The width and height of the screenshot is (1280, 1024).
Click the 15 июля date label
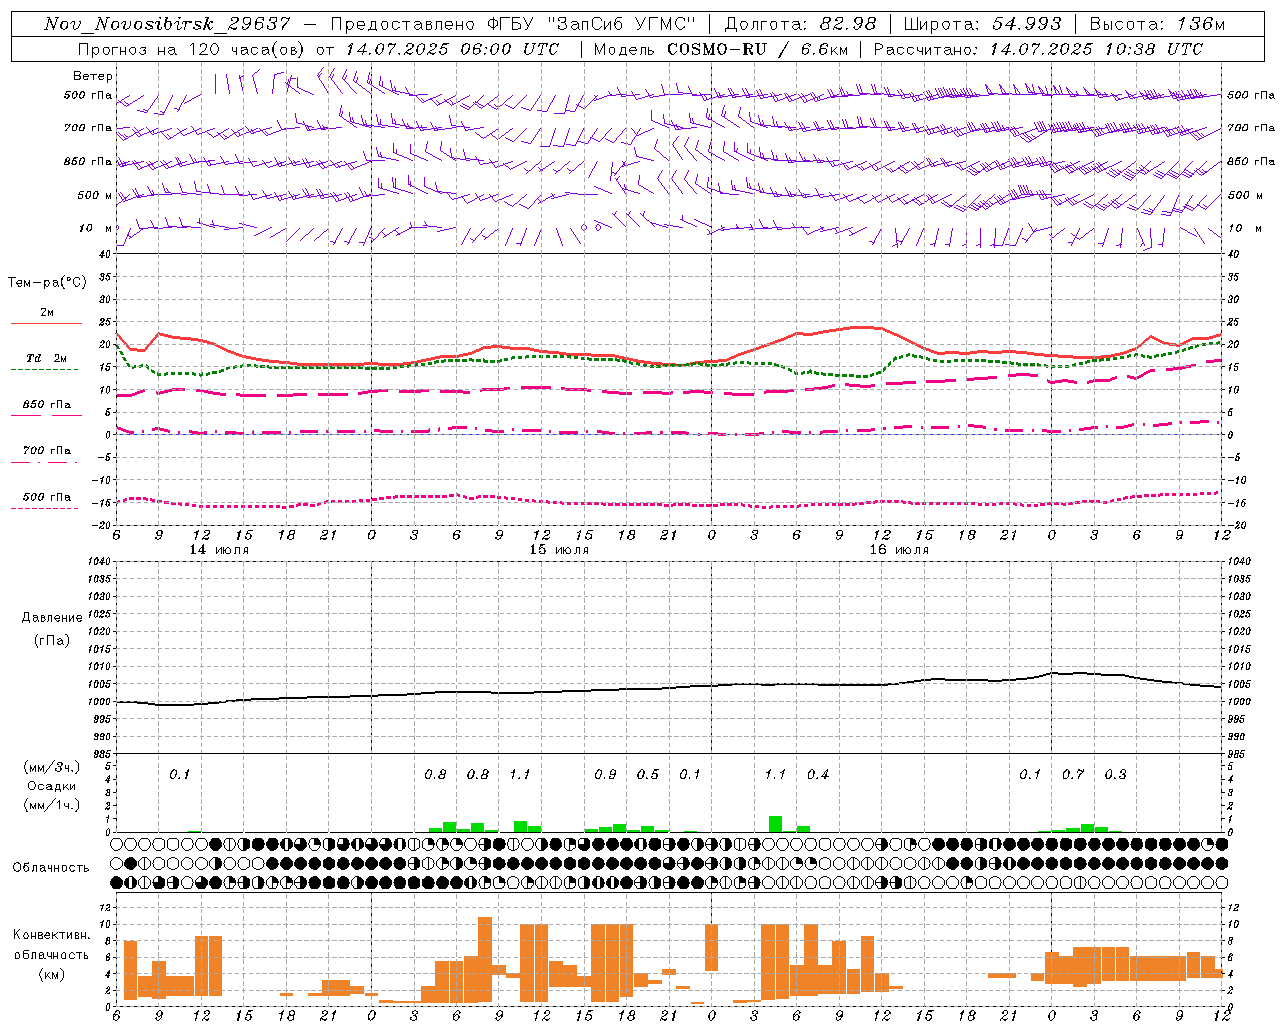[560, 550]
